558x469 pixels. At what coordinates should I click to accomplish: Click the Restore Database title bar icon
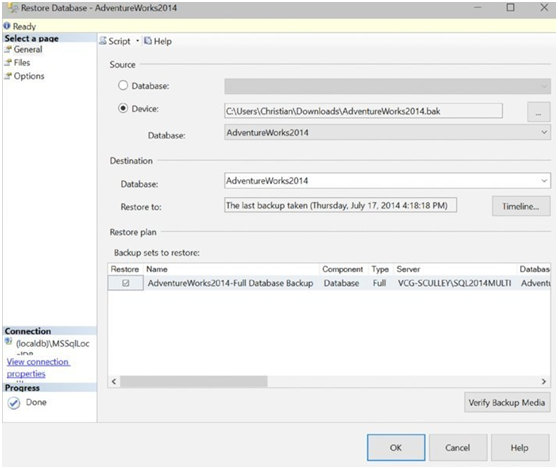[13, 7]
